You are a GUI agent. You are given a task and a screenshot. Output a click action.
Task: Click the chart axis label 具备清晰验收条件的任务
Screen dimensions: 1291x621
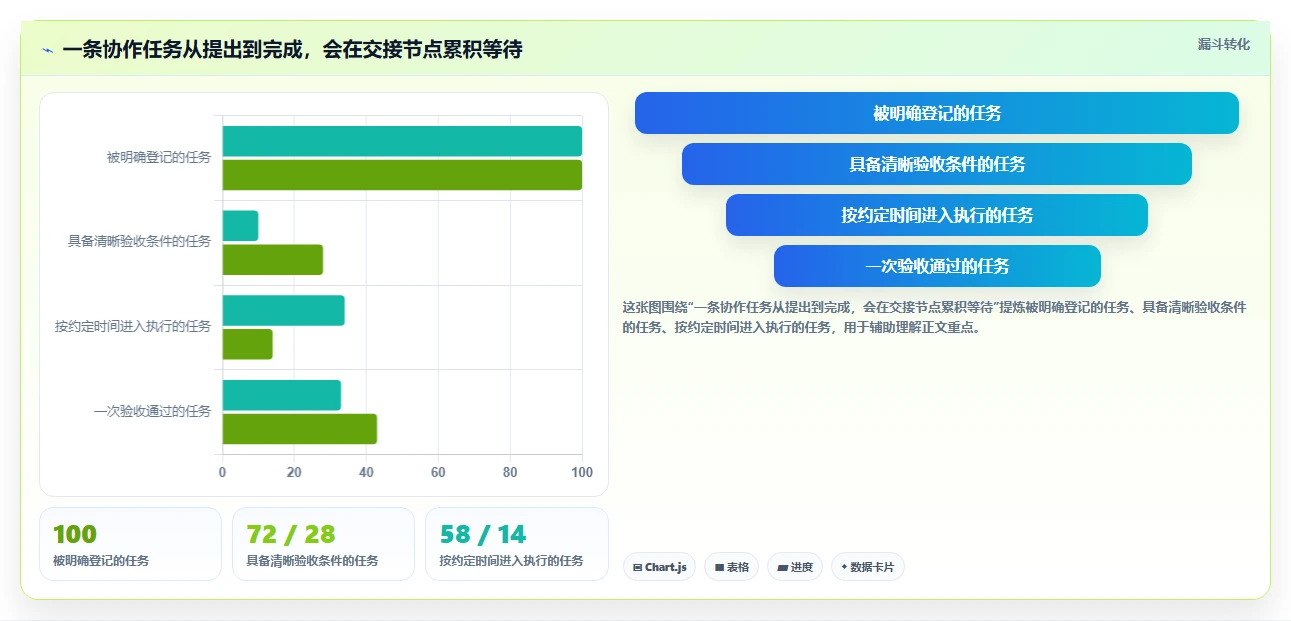click(x=139, y=242)
